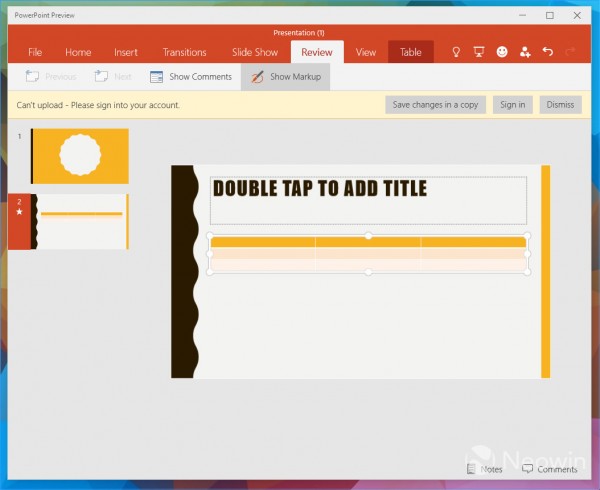The image size is (600, 490).
Task: Select the Review tab
Action: (317, 52)
